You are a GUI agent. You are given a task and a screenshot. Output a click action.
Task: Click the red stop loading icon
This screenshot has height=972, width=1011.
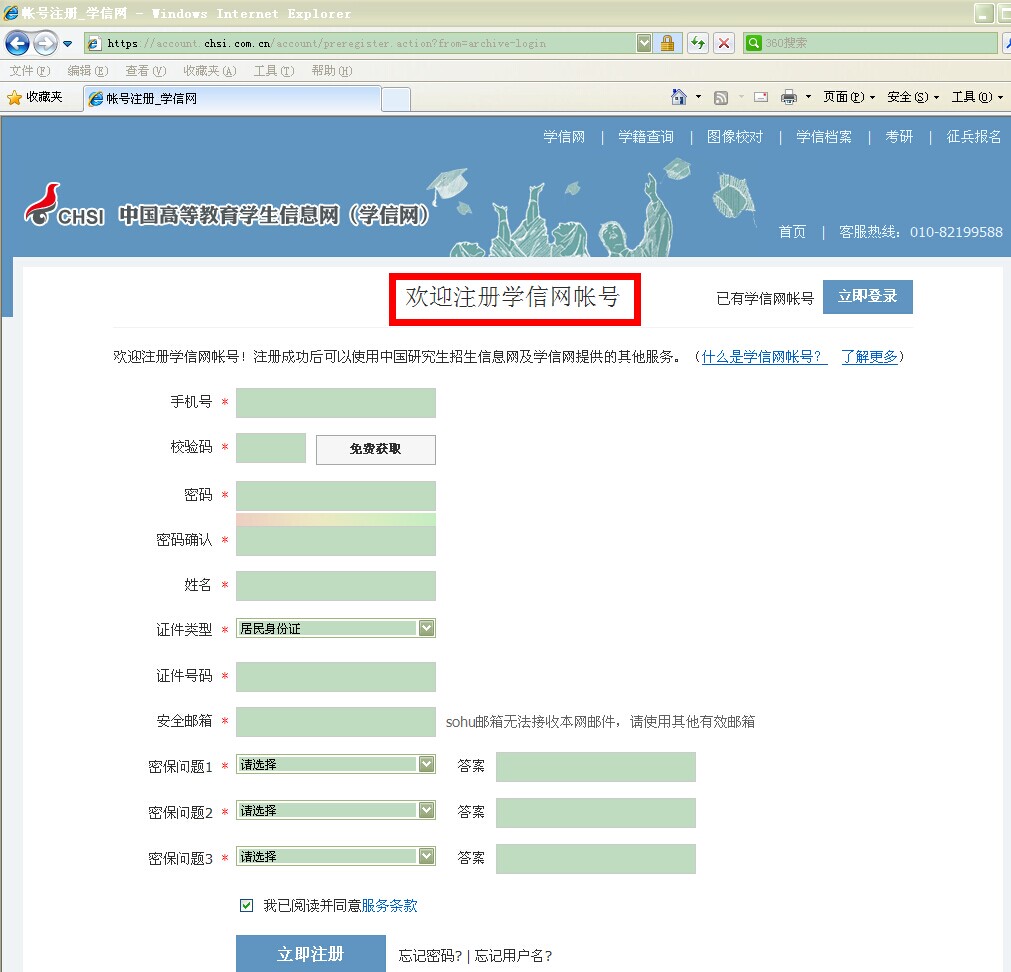724,43
